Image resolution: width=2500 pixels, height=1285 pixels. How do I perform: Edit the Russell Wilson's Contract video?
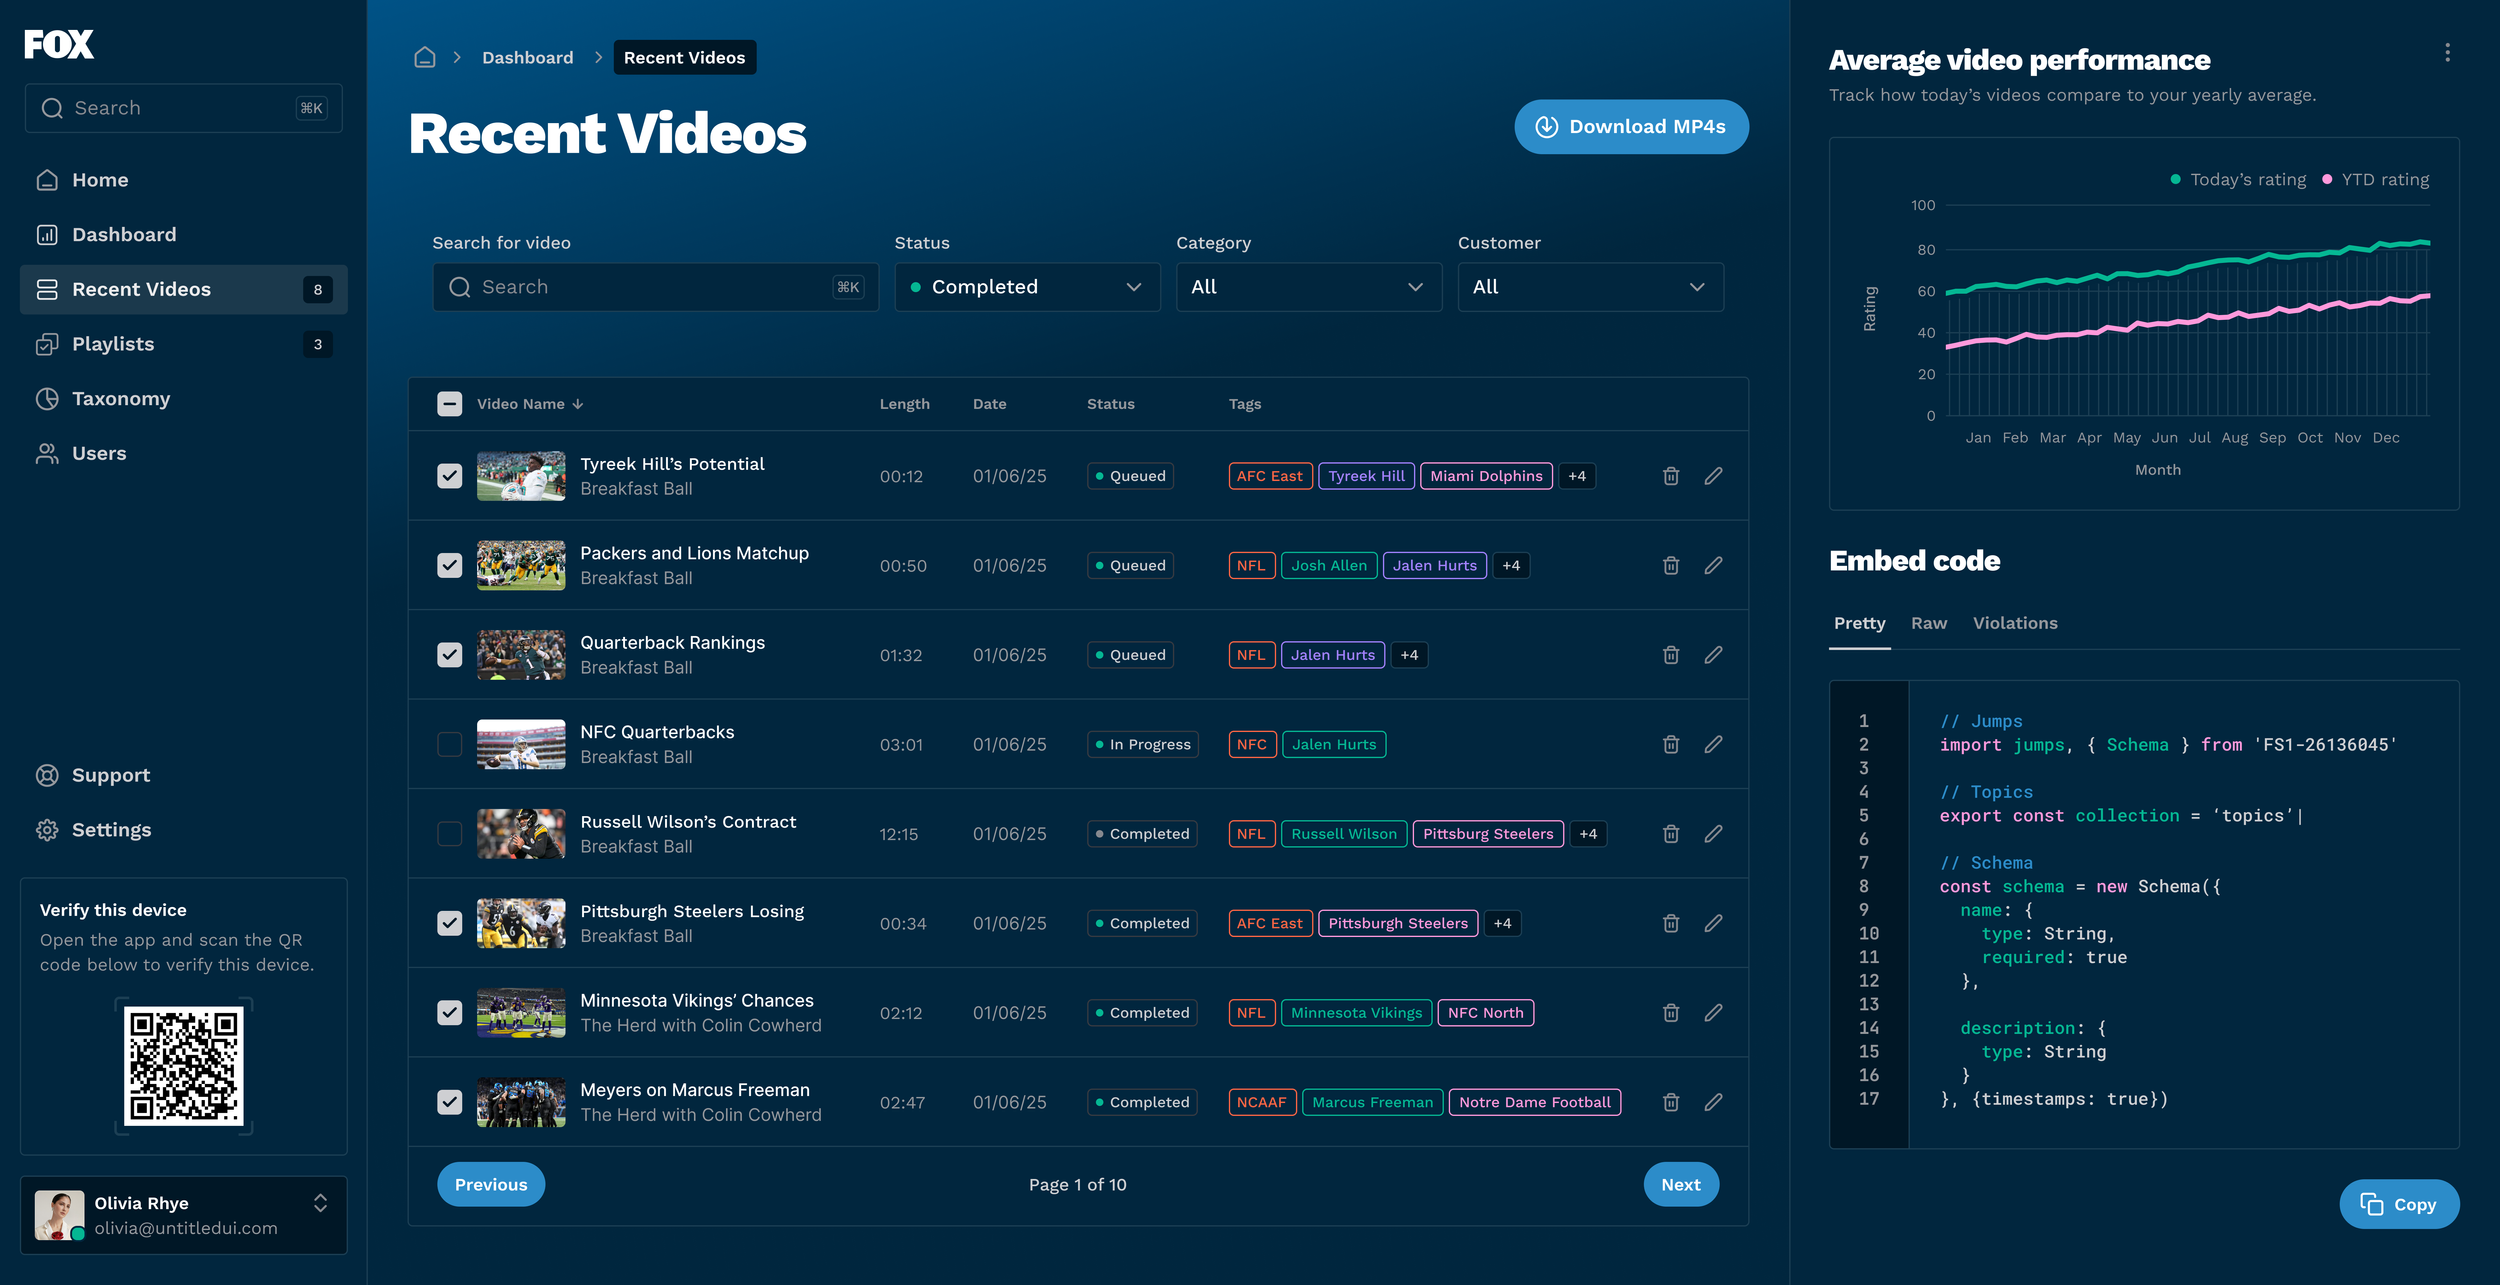pos(1714,834)
